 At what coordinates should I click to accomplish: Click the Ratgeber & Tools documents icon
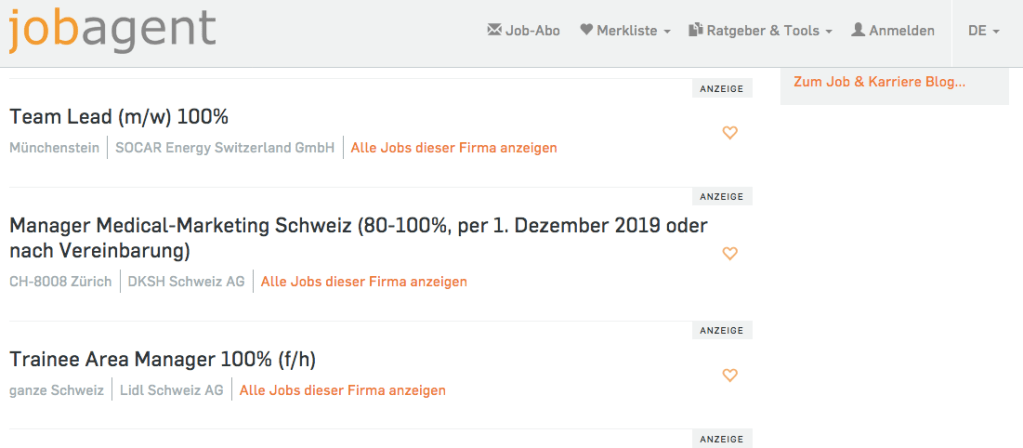697,30
